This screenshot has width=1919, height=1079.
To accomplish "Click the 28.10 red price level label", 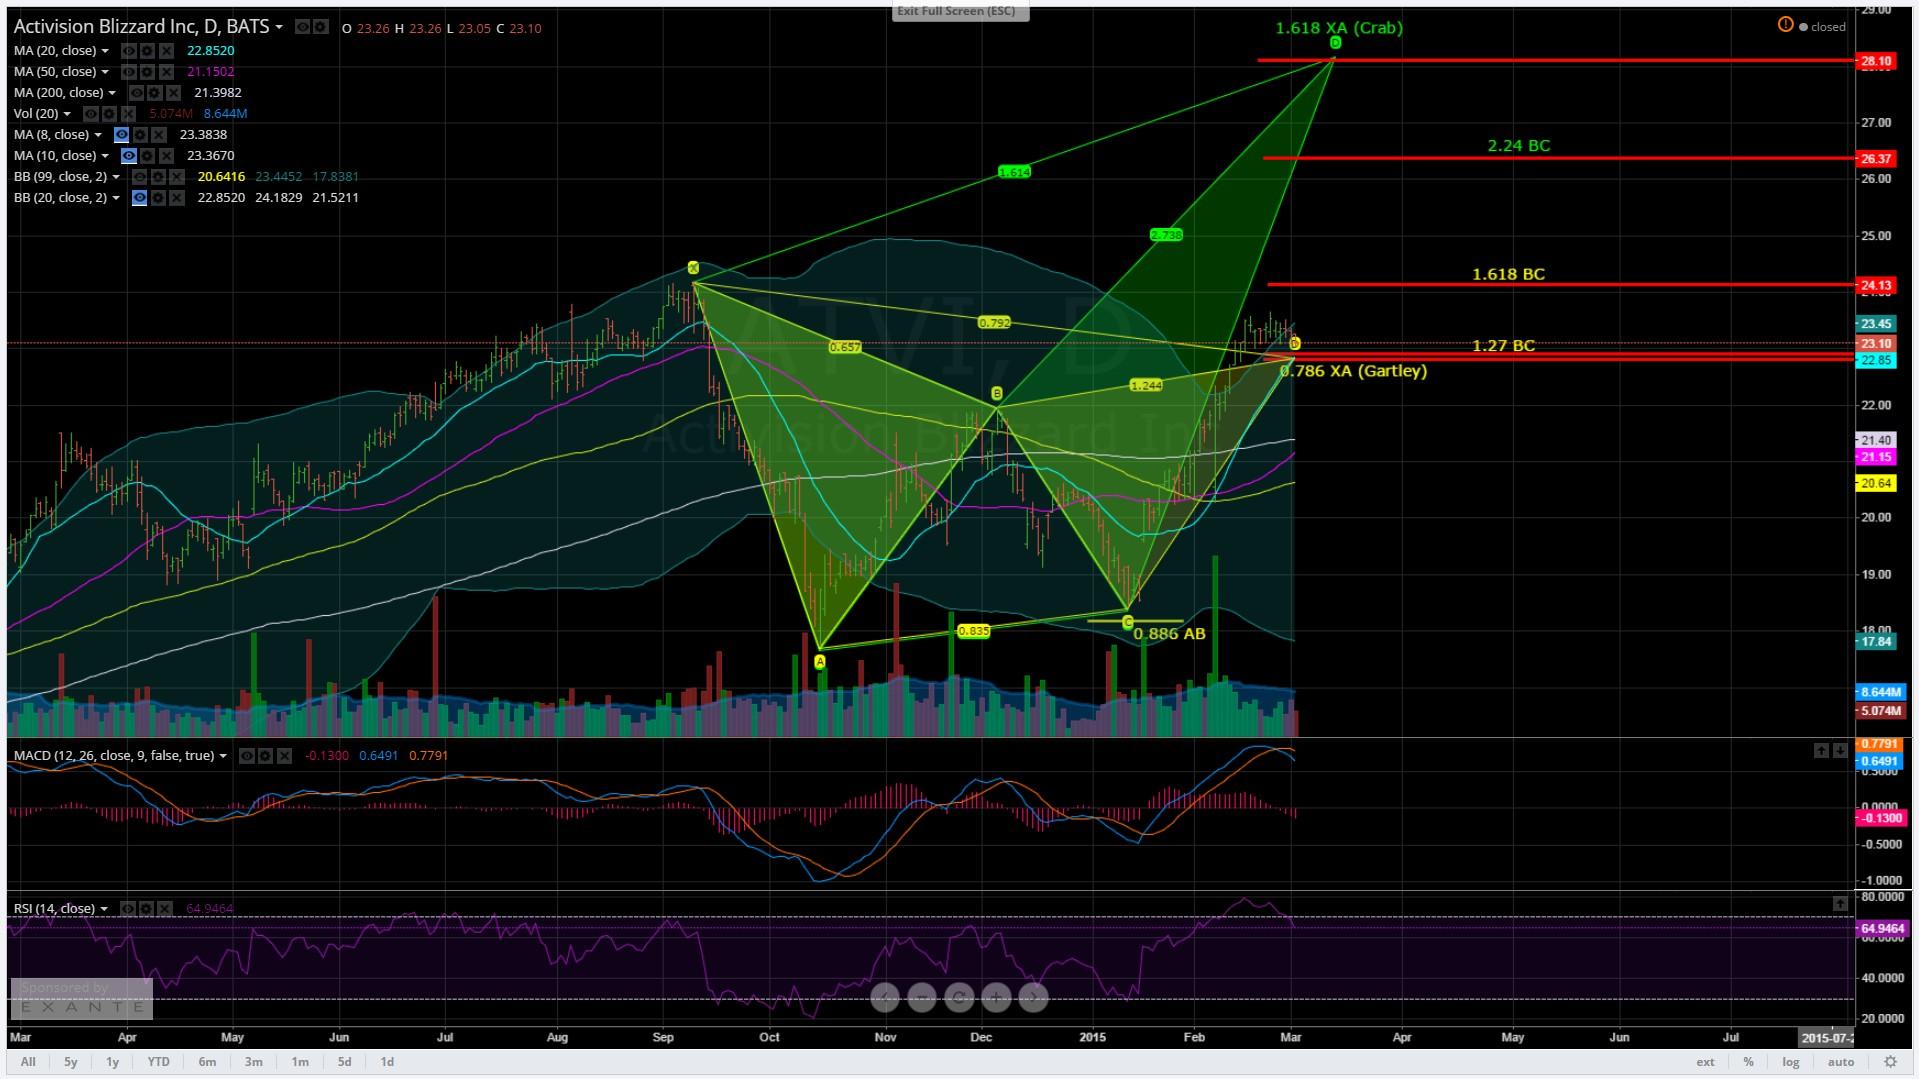I will click(1875, 61).
